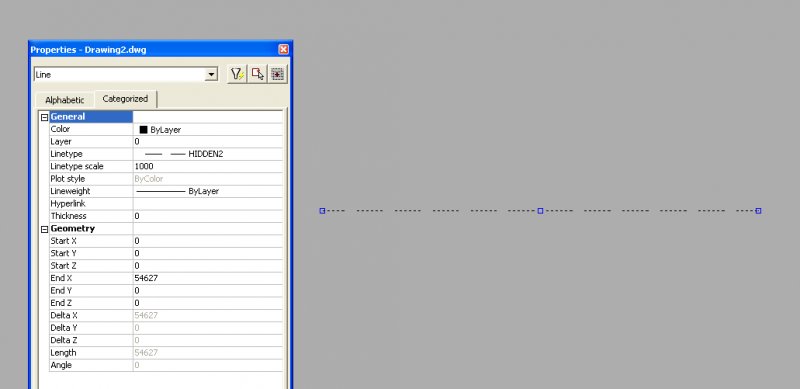Image resolution: width=800 pixels, height=389 pixels.
Task: Click the End X value field
Action: tap(208, 278)
